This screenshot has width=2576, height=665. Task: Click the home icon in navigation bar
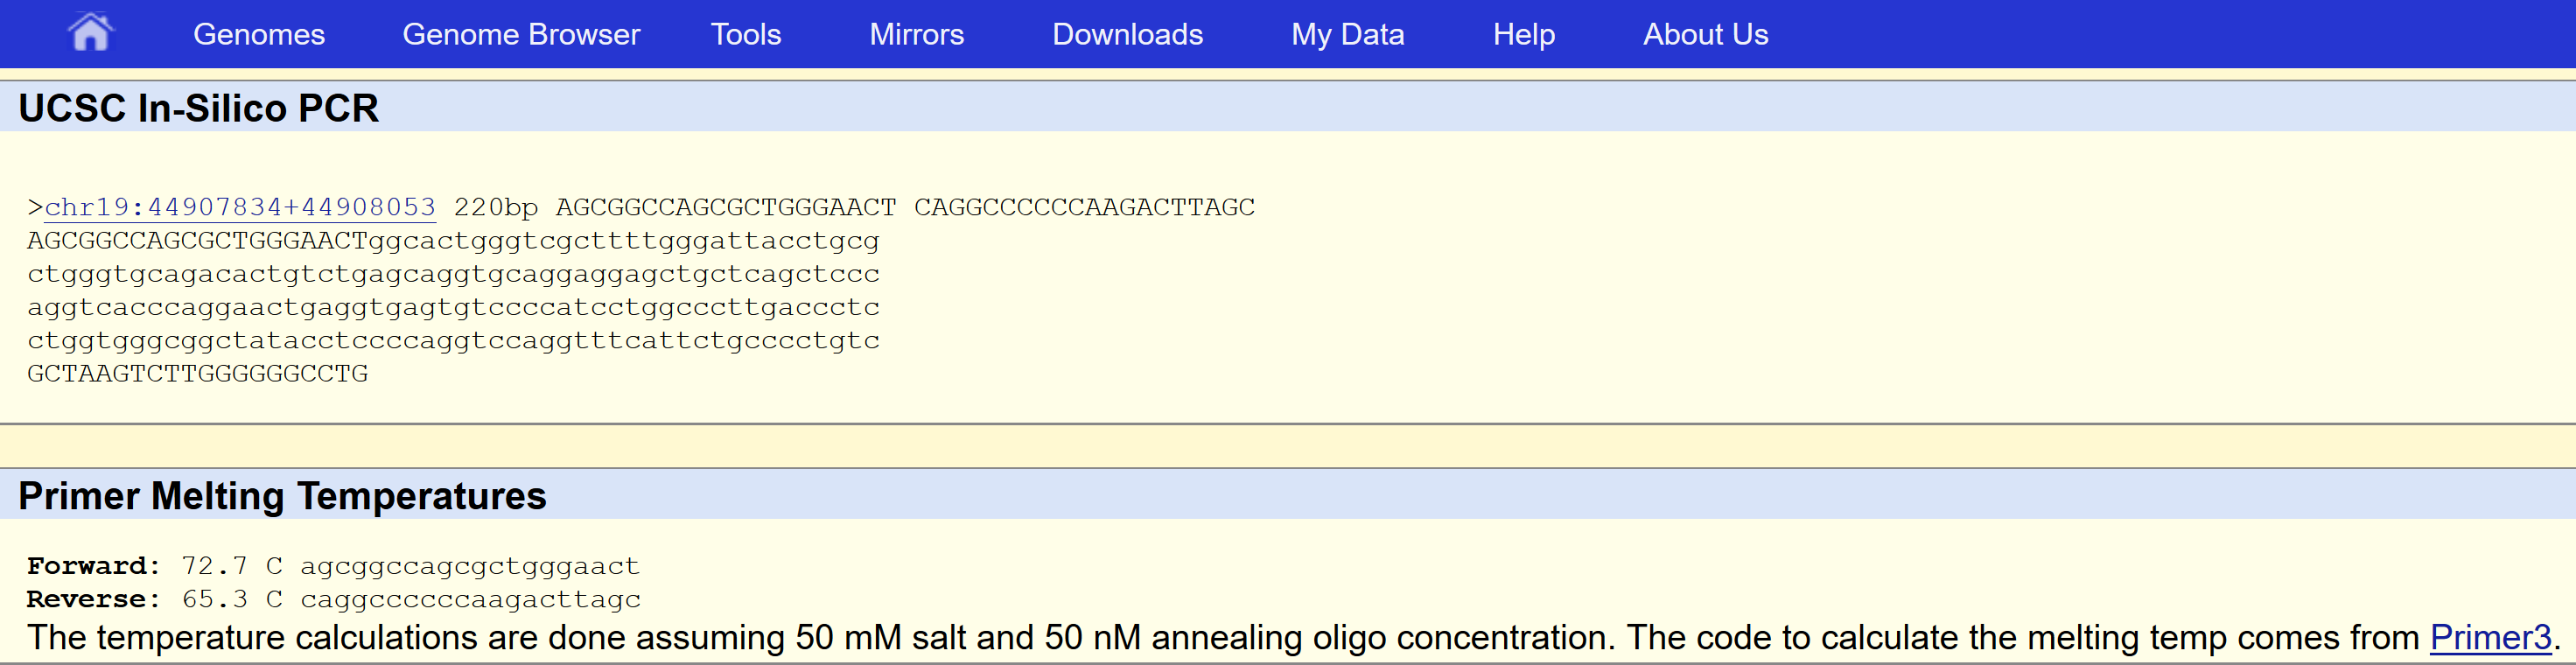pyautogui.click(x=90, y=33)
